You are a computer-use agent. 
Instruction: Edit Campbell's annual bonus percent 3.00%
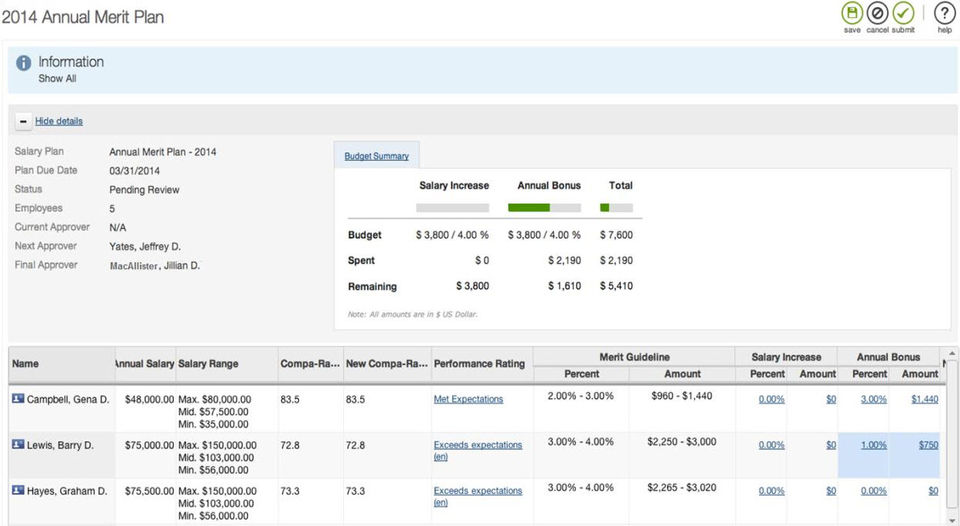pyautogui.click(x=874, y=399)
